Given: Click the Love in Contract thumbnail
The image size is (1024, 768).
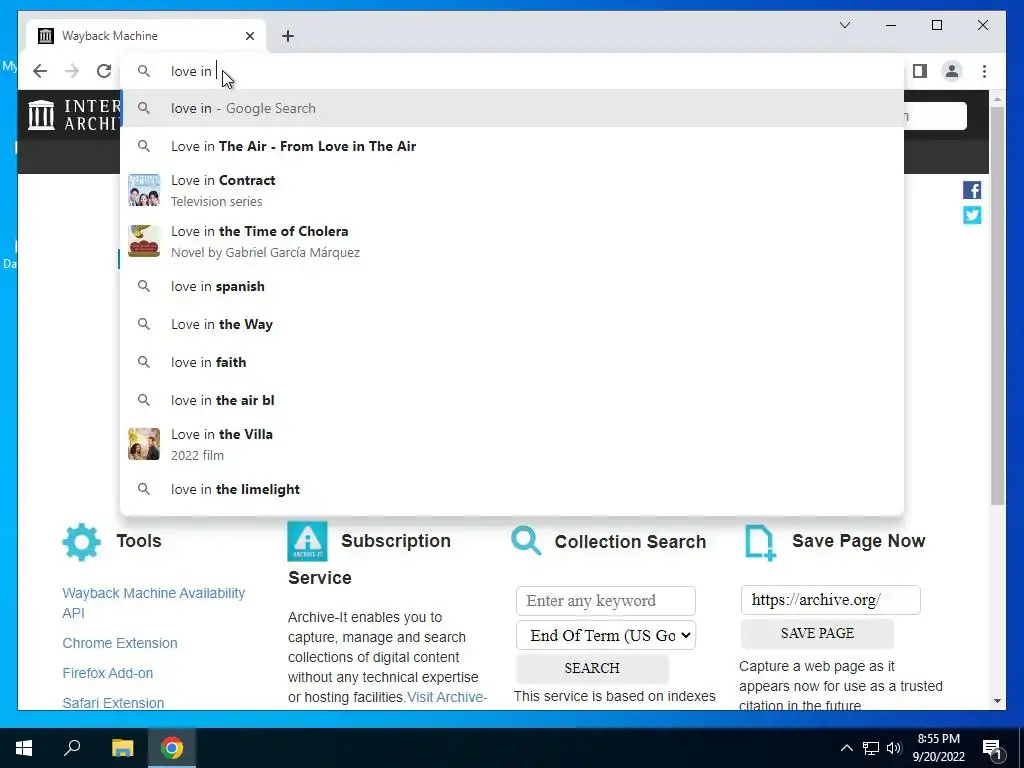Looking at the screenshot, I should click(x=144, y=190).
